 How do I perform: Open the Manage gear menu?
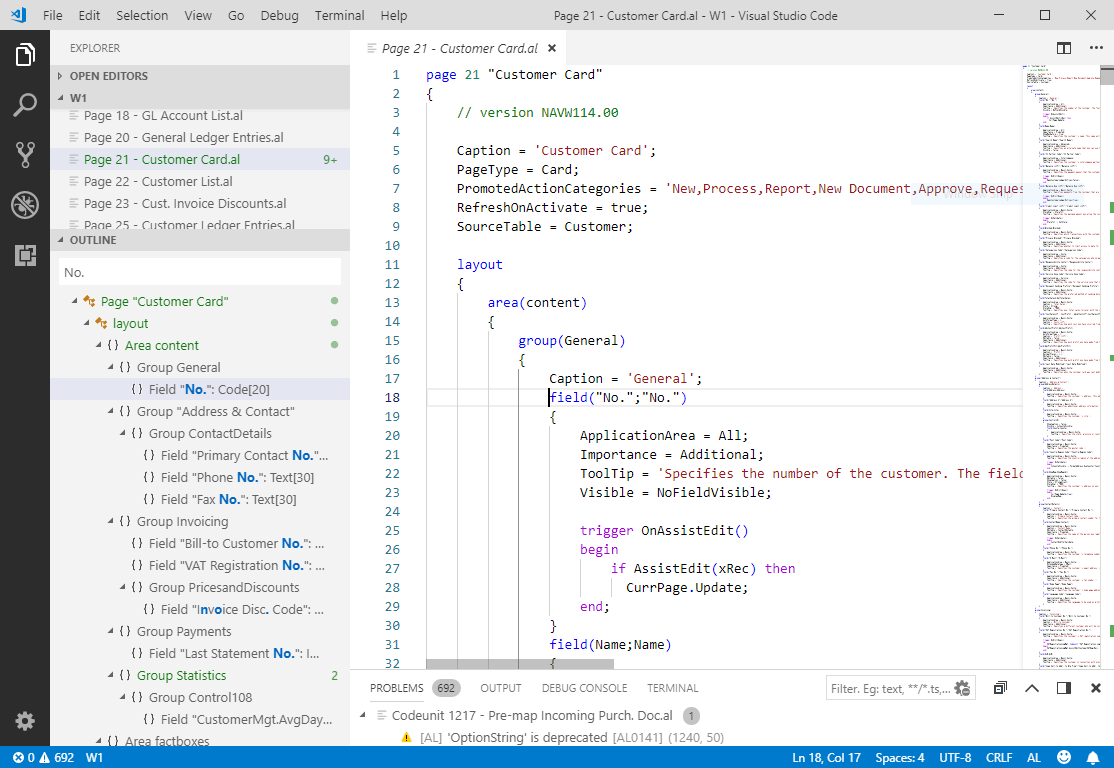tap(25, 721)
